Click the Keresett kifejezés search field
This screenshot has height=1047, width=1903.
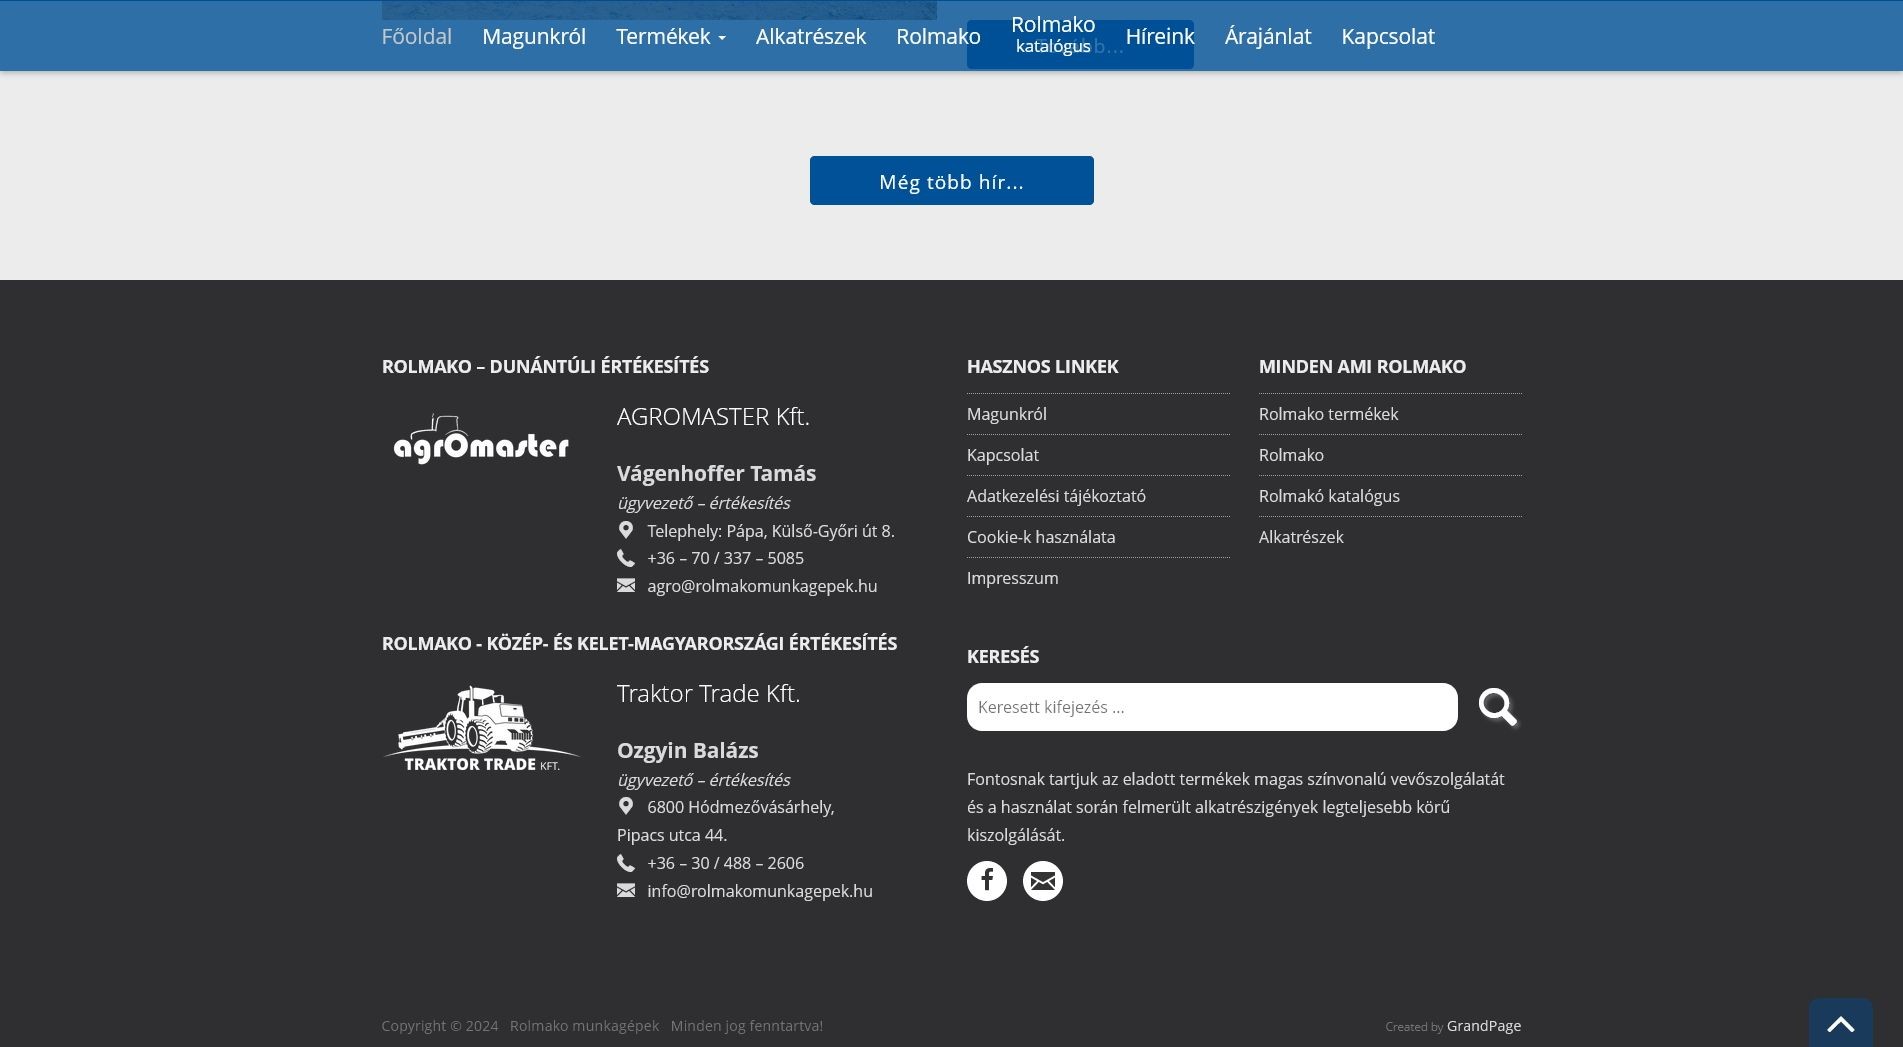click(x=1212, y=707)
